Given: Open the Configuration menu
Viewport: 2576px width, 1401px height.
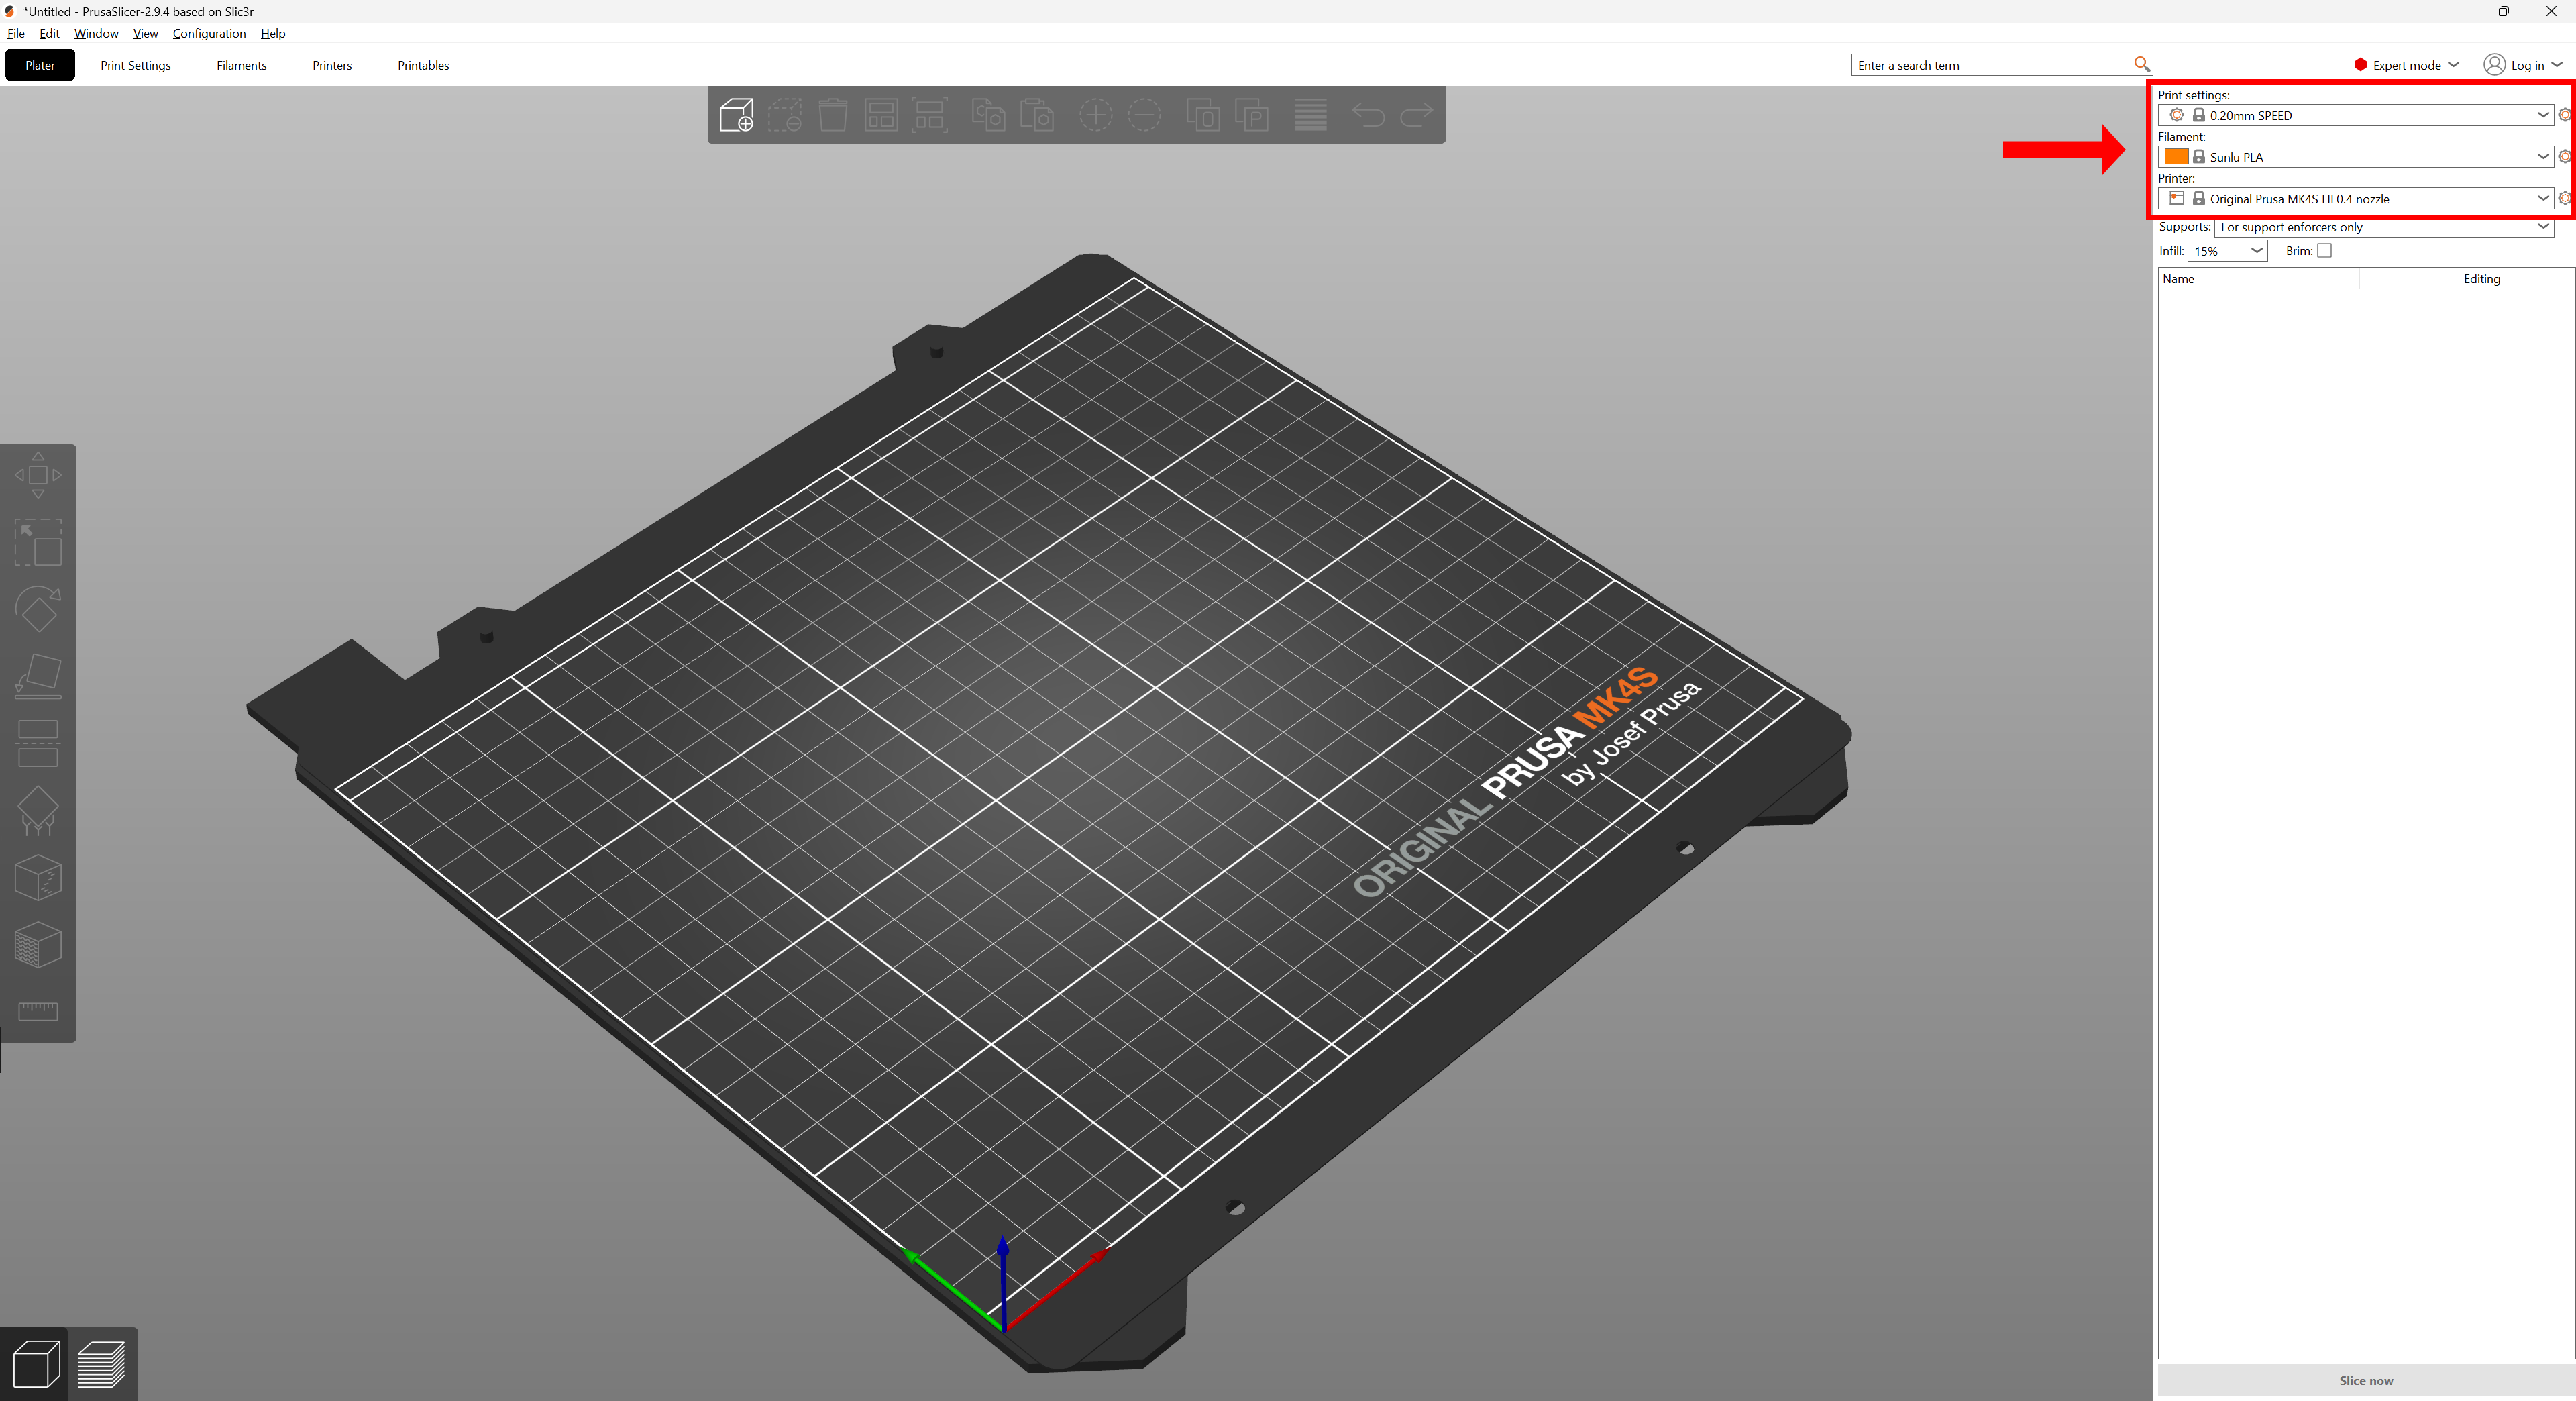Looking at the screenshot, I should (209, 33).
